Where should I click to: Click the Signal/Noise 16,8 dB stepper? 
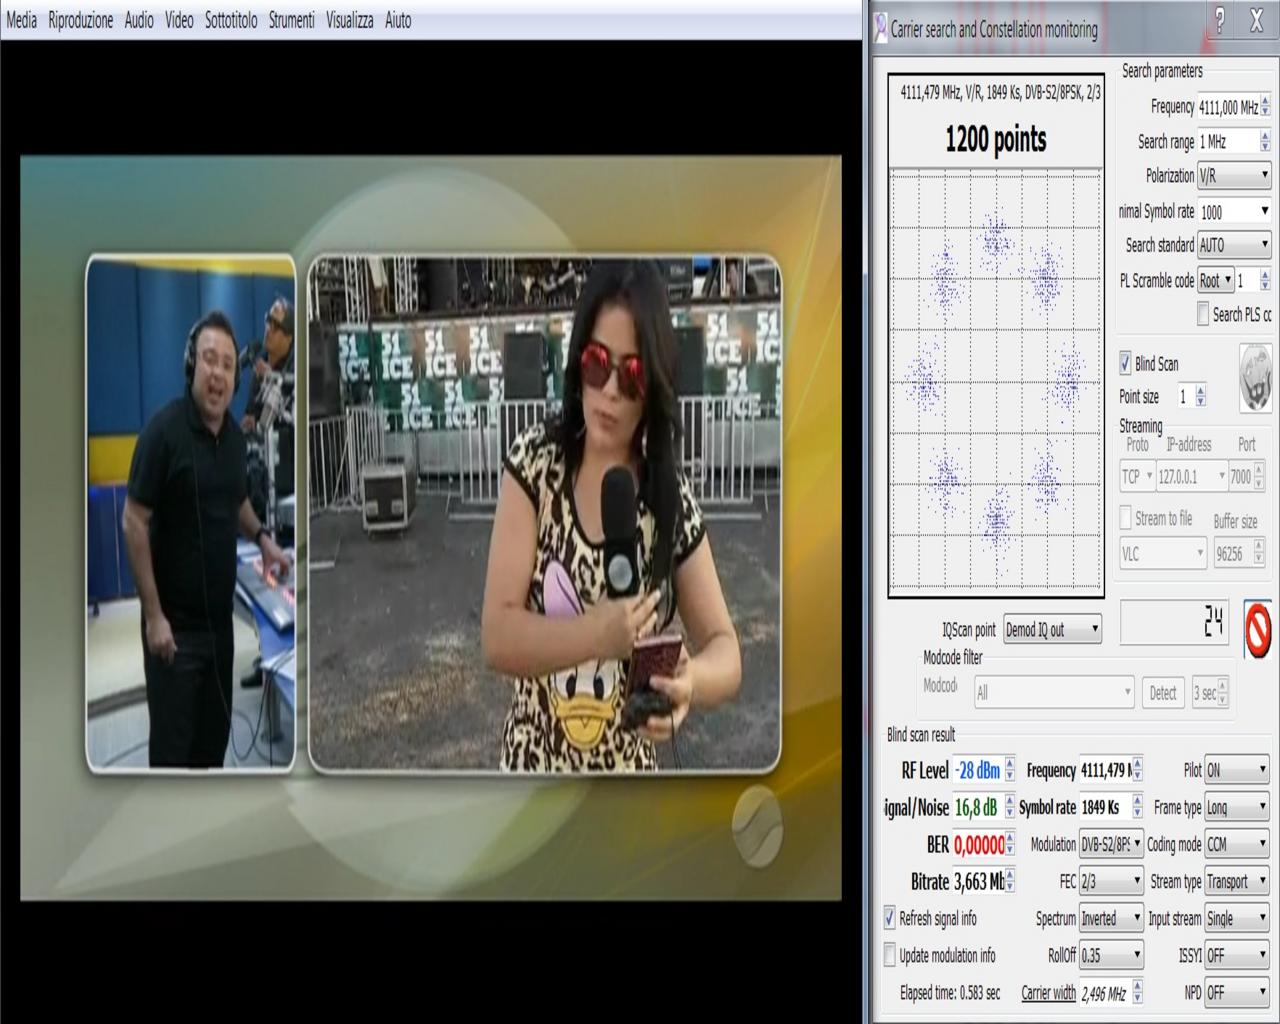(x=1009, y=807)
